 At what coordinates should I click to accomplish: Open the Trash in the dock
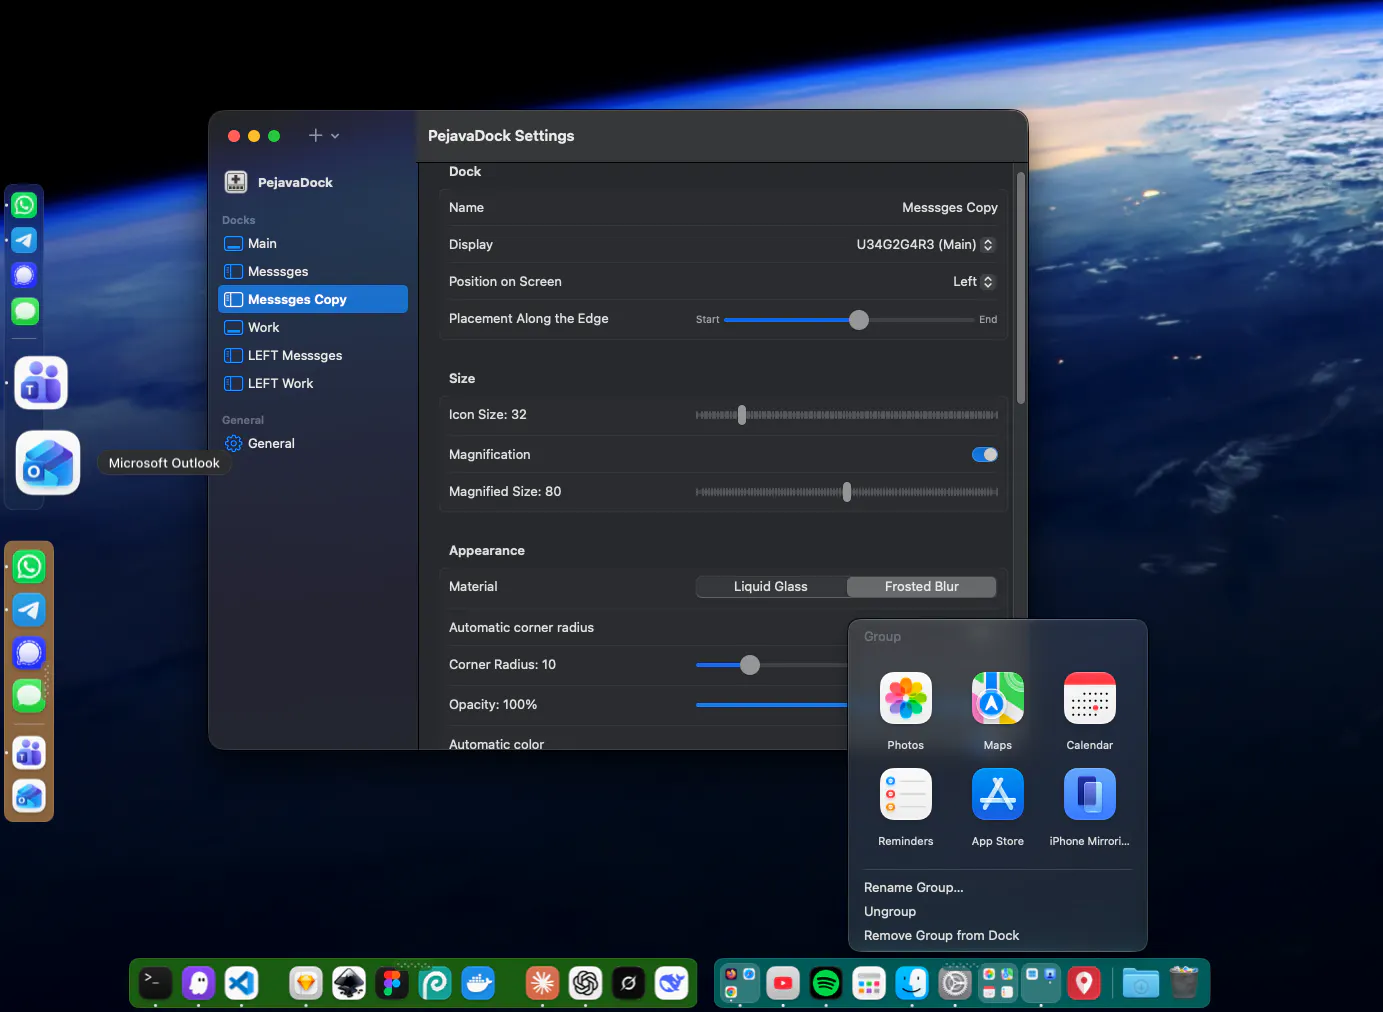tap(1184, 984)
